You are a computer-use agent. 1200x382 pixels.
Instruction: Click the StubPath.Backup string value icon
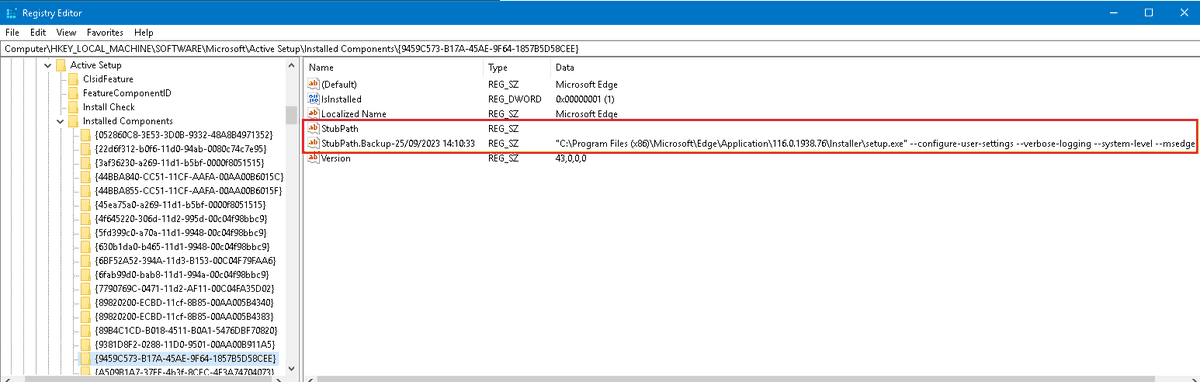tap(314, 143)
